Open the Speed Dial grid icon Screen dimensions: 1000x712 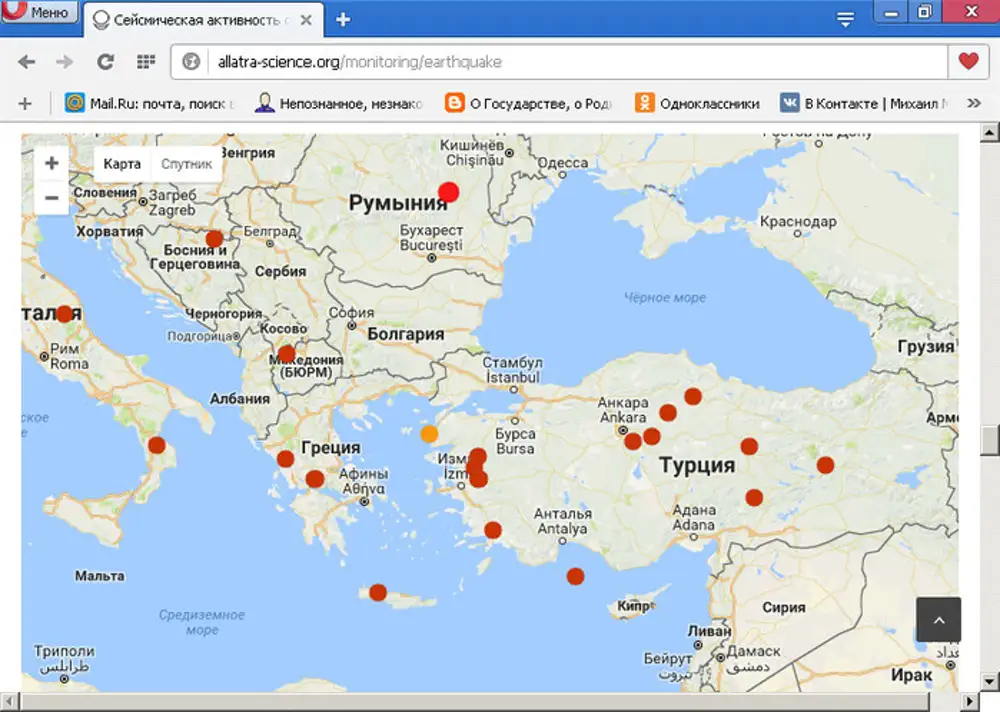tap(146, 62)
